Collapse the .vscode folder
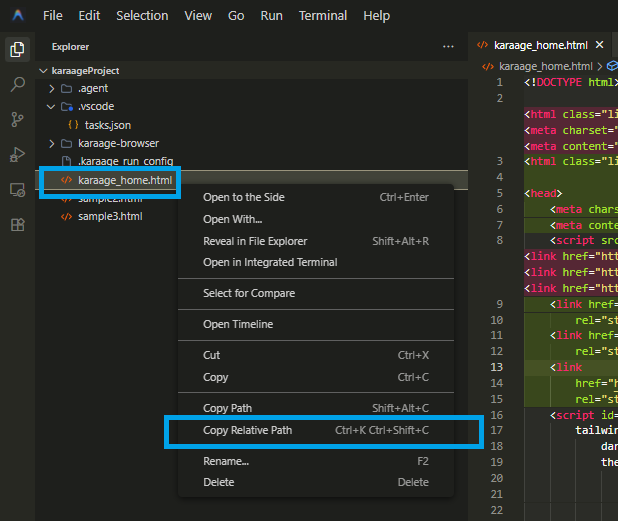 pos(53,107)
